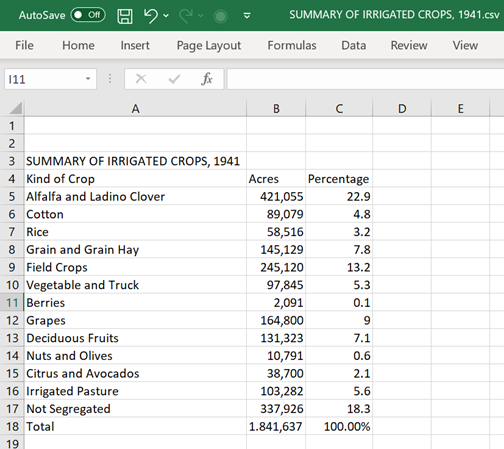Click the Save floppy disk icon
504x449 pixels.
[x=125, y=16]
